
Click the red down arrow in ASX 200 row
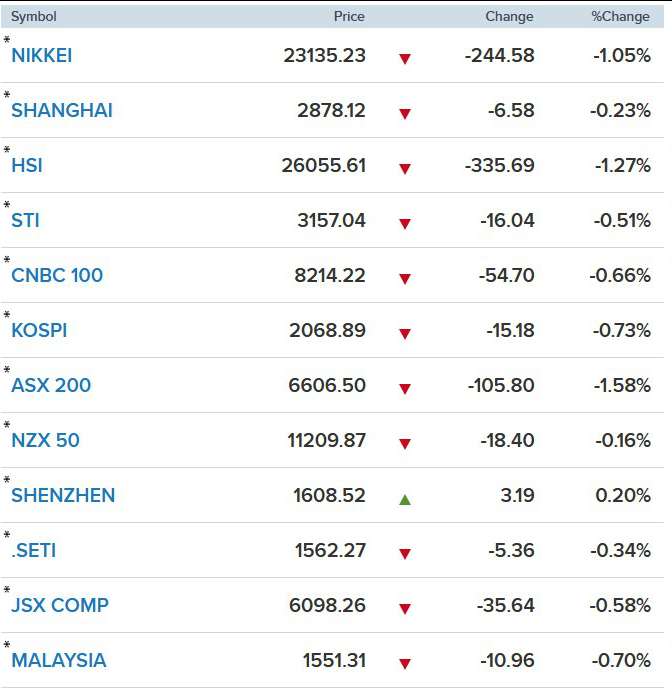[404, 389]
